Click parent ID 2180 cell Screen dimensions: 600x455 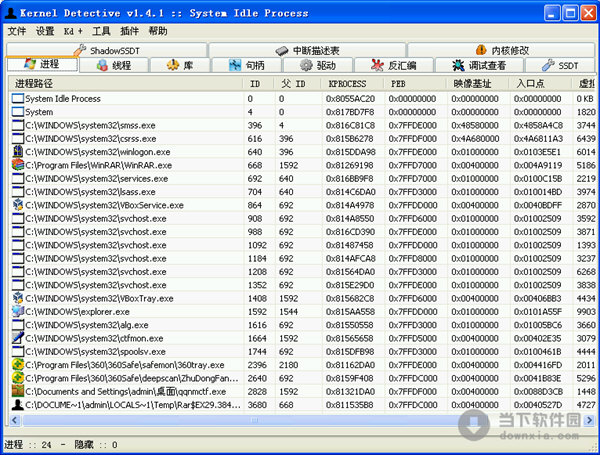288,365
